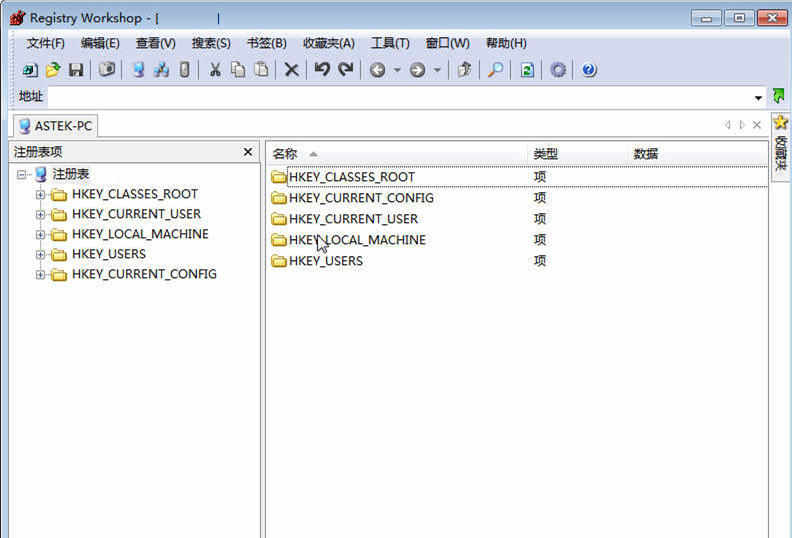Select HKEY_CURRENT_CONFIG label in the tree
792x538 pixels.
coord(144,274)
